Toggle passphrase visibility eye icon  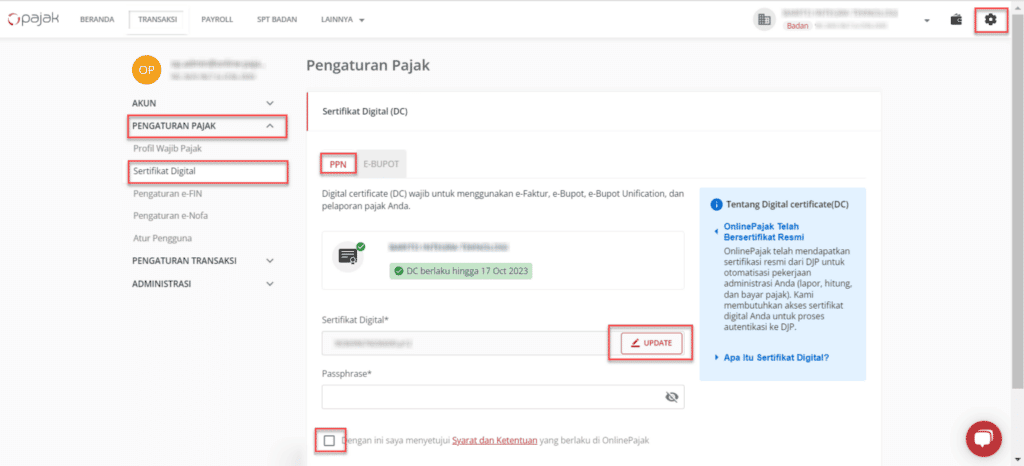tap(671, 397)
